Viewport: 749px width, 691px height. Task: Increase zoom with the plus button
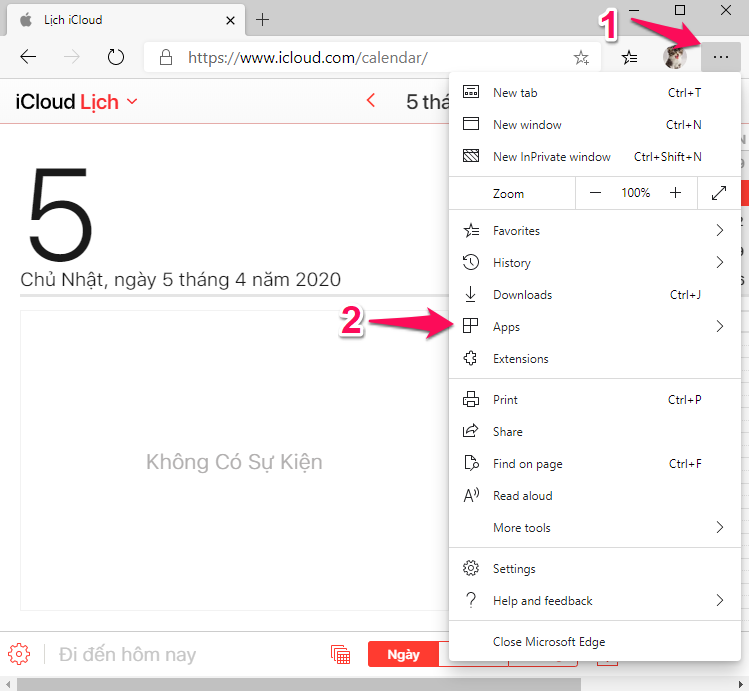[675, 193]
